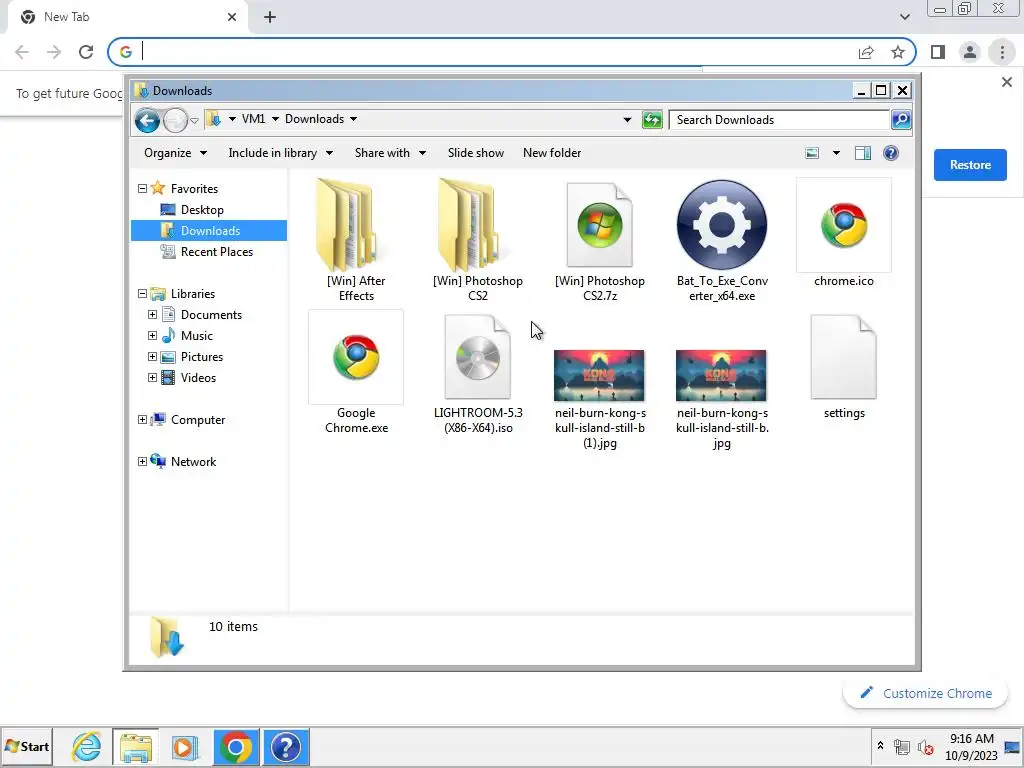Expand the Videos library node
This screenshot has width=1024, height=768.
[x=152, y=377]
